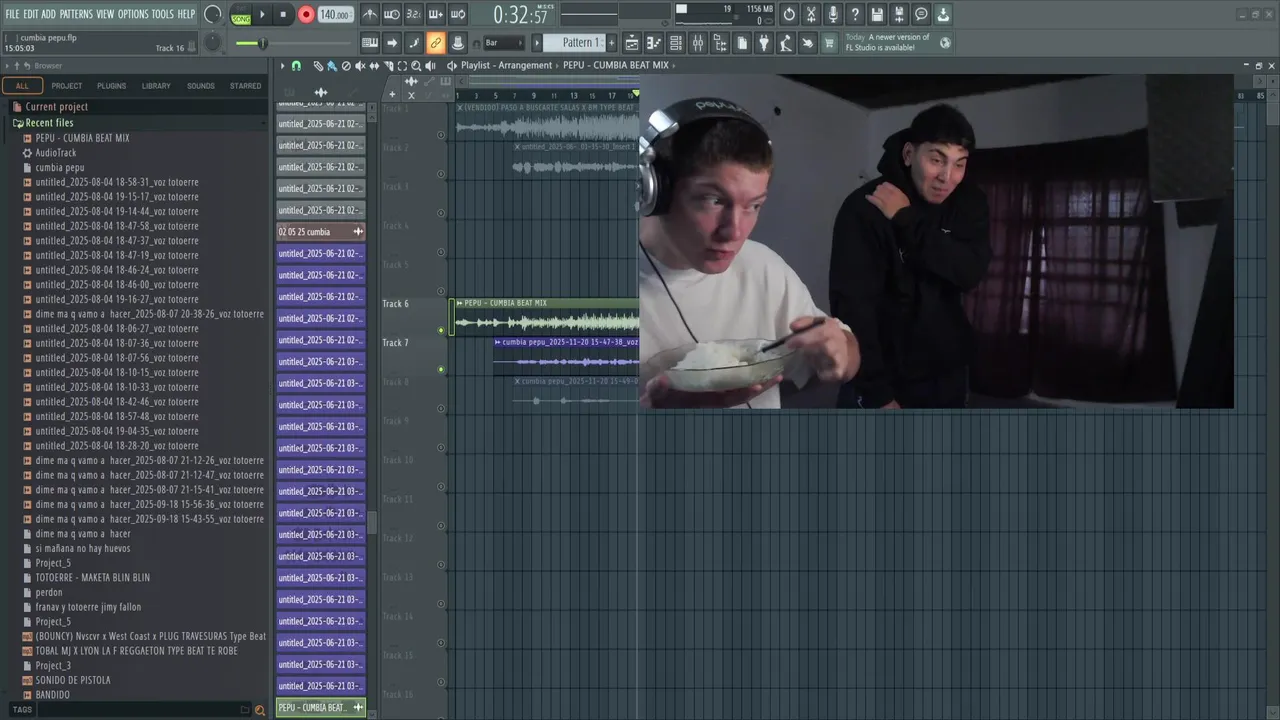Viewport: 1280px width, 720px height.
Task: Click the 'PEPU - CUMBIA BEAT MIX' playlist clip
Action: [x=546, y=317]
